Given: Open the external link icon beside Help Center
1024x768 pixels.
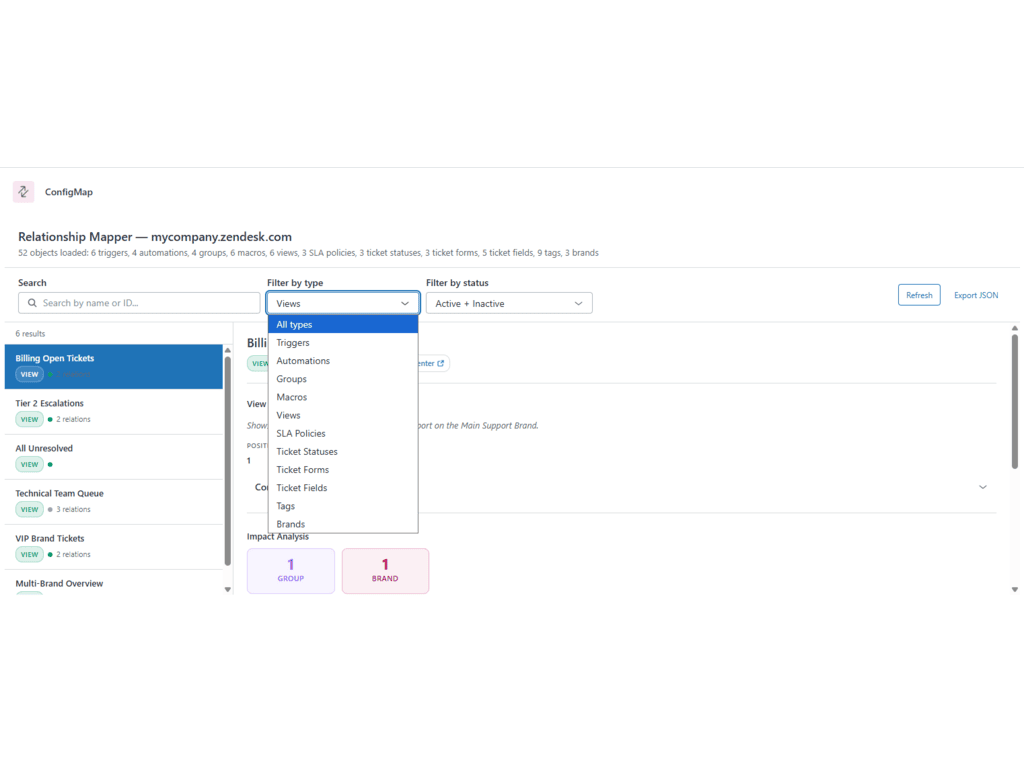Looking at the screenshot, I should click(x=441, y=363).
